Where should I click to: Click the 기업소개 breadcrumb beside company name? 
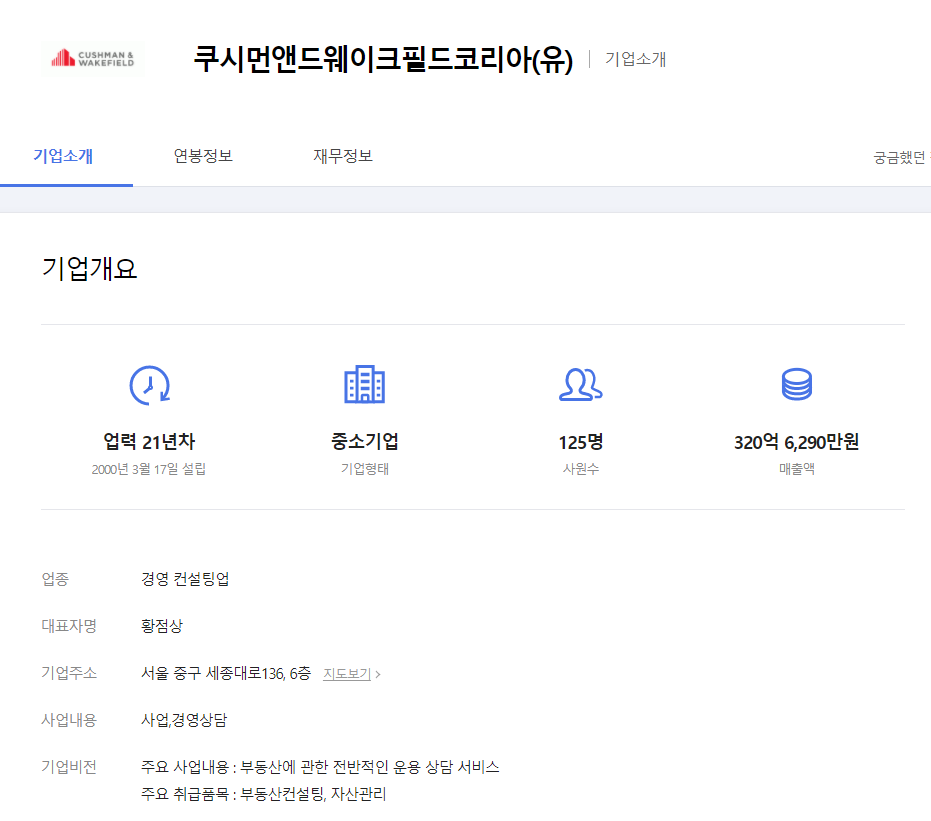tap(635, 59)
